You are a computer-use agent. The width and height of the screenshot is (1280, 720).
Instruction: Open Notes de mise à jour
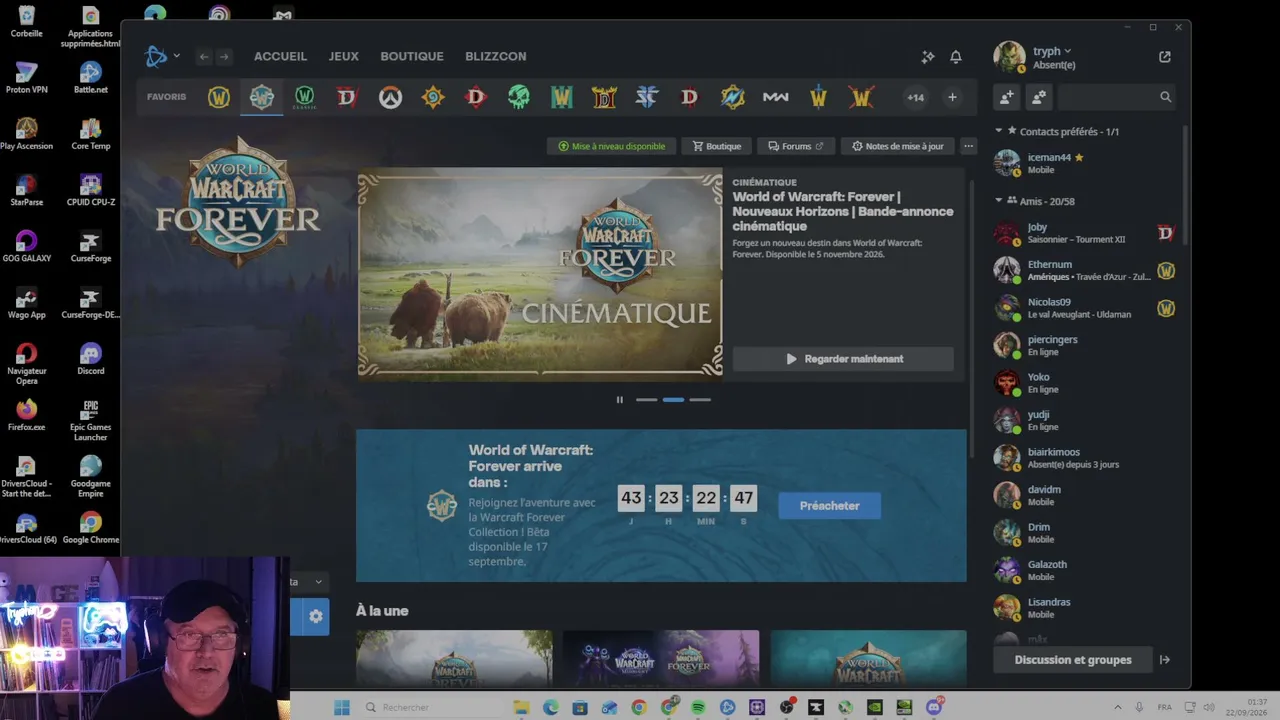tap(897, 146)
